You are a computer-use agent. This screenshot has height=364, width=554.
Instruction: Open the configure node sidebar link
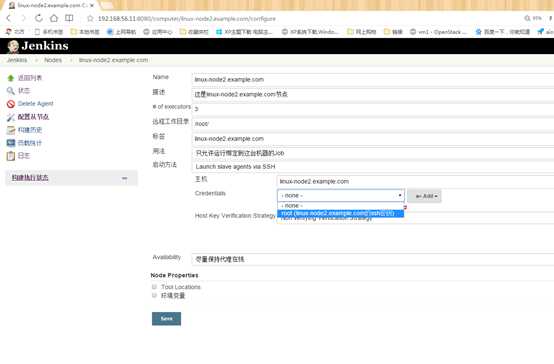pyautogui.click(x=33, y=117)
